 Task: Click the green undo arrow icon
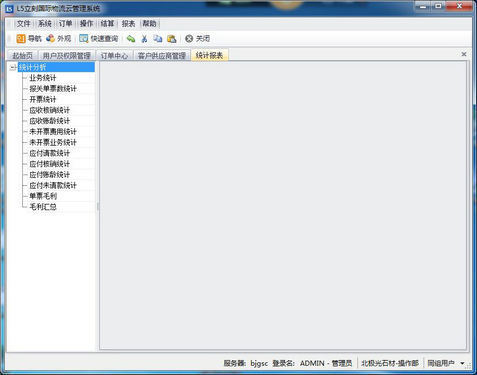pos(131,39)
